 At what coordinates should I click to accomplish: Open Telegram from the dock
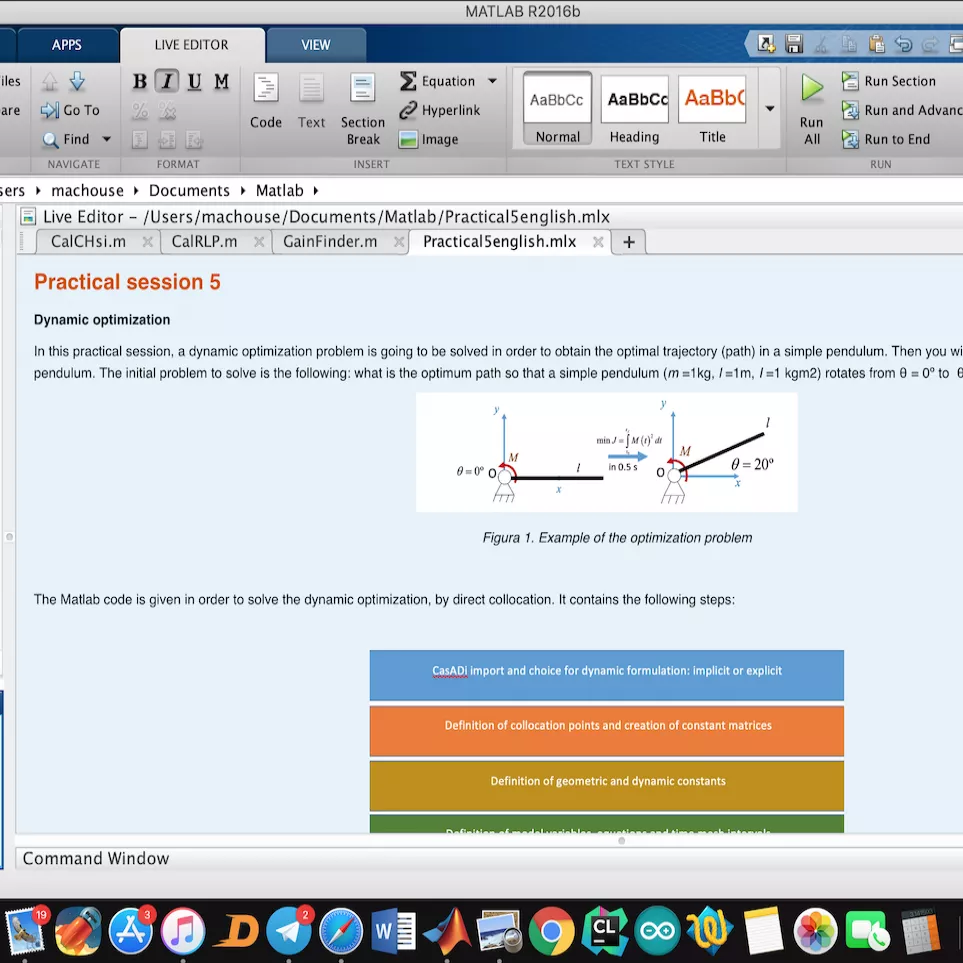click(289, 931)
